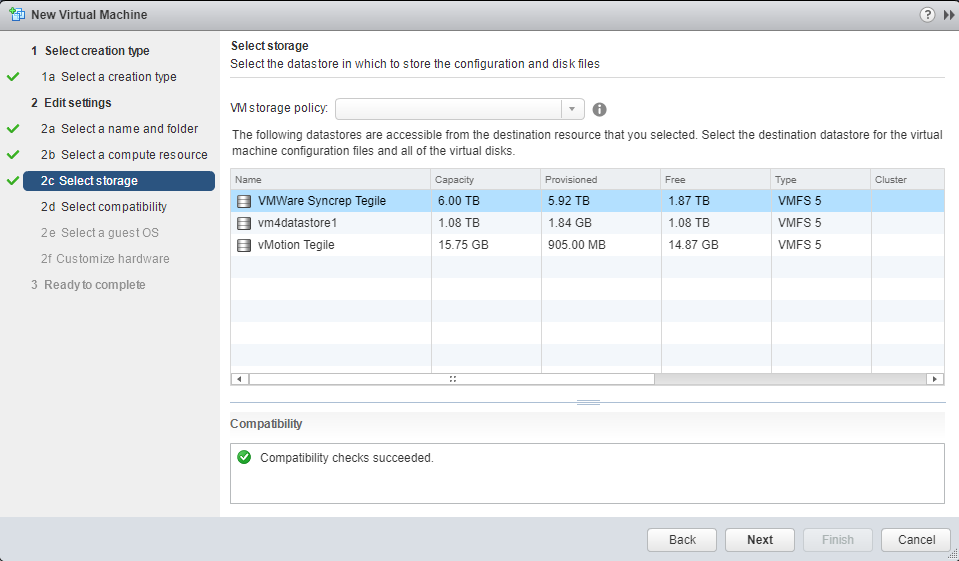Cancel the New Virtual Machine wizard

[x=916, y=540]
